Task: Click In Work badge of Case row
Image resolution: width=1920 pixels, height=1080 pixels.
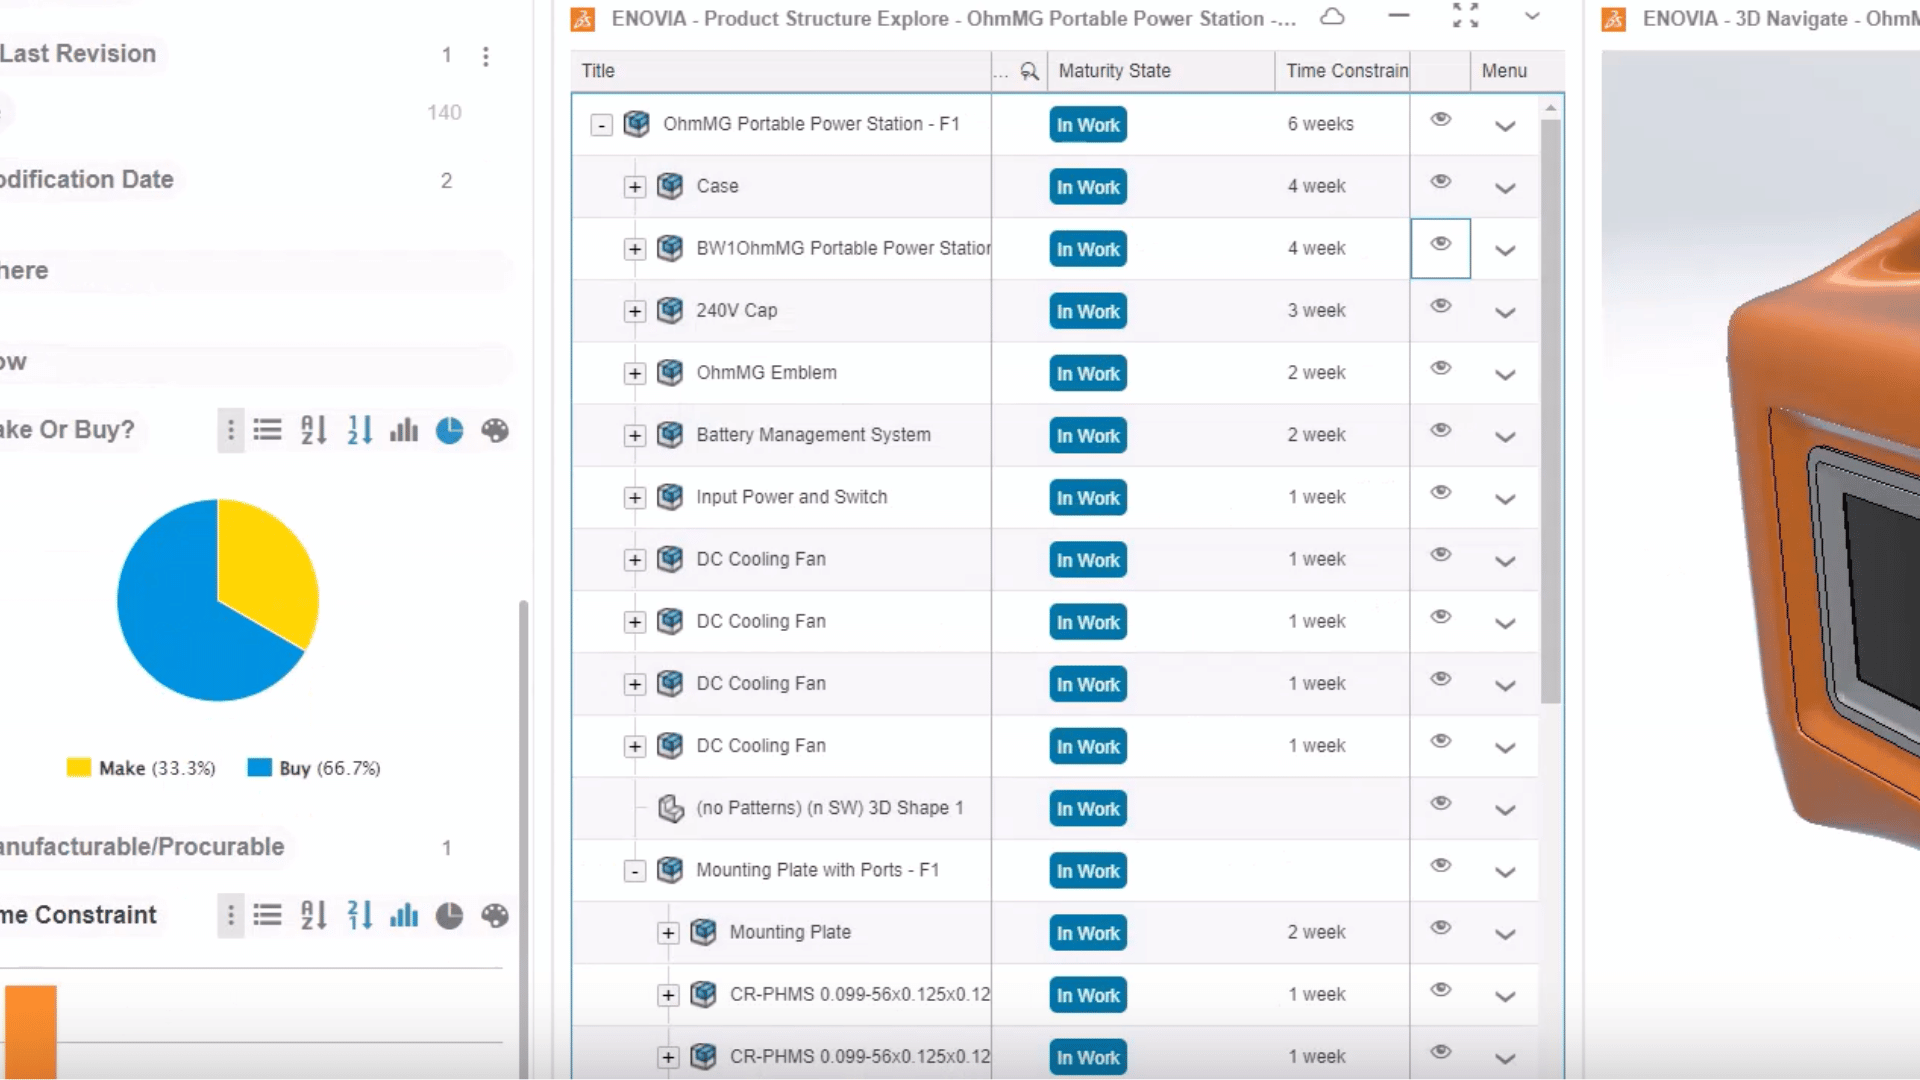Action: pos(1088,187)
